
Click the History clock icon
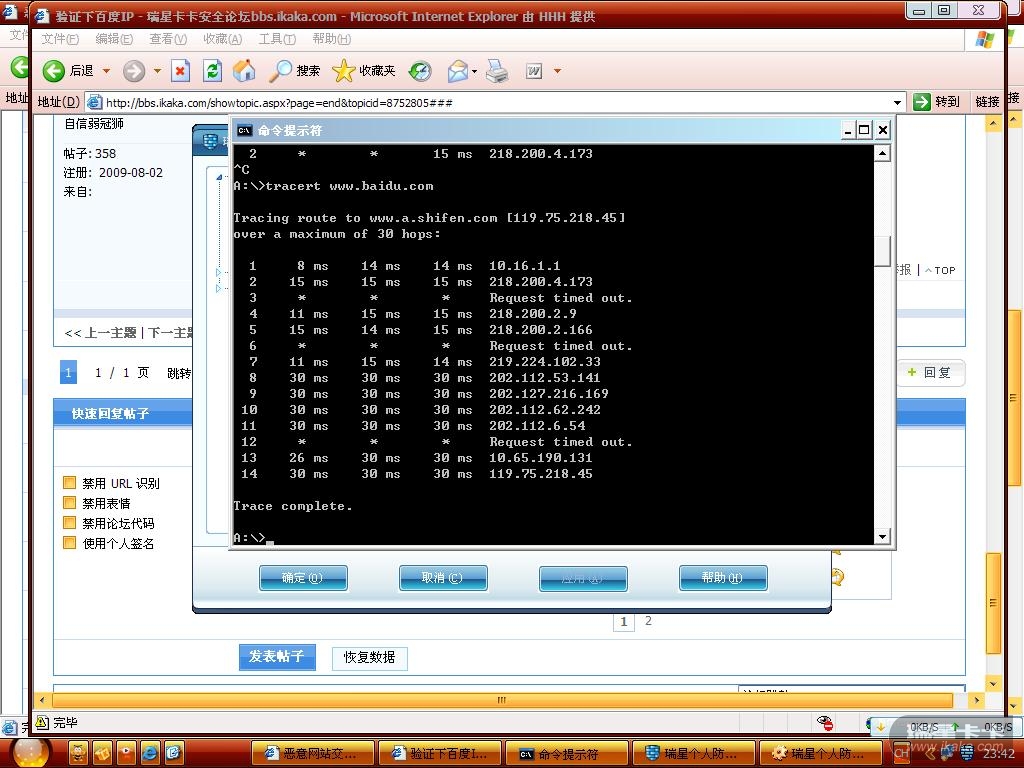[420, 70]
